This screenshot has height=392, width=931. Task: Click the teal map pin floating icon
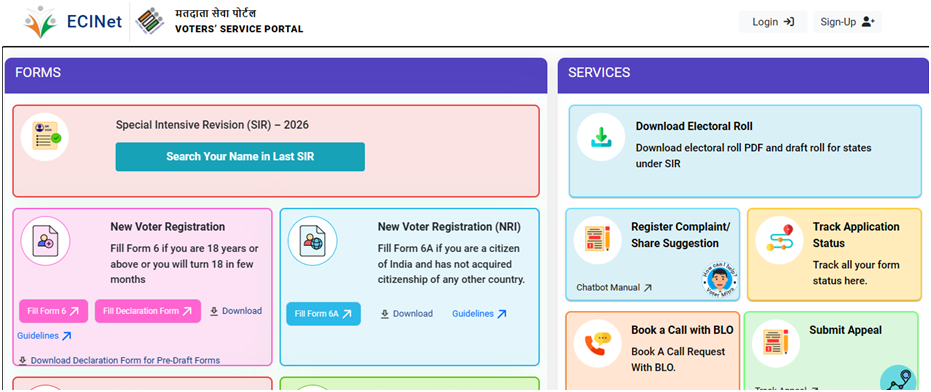point(899,379)
